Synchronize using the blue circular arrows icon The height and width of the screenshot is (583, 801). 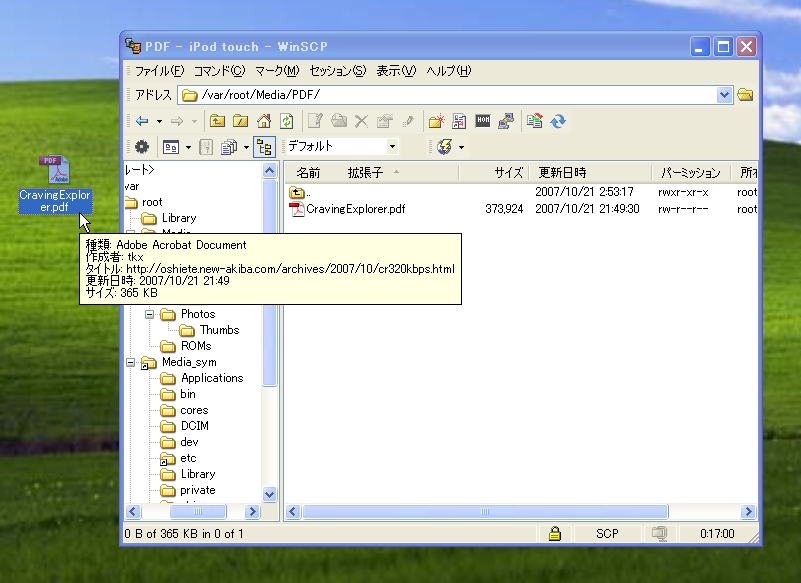coord(558,121)
